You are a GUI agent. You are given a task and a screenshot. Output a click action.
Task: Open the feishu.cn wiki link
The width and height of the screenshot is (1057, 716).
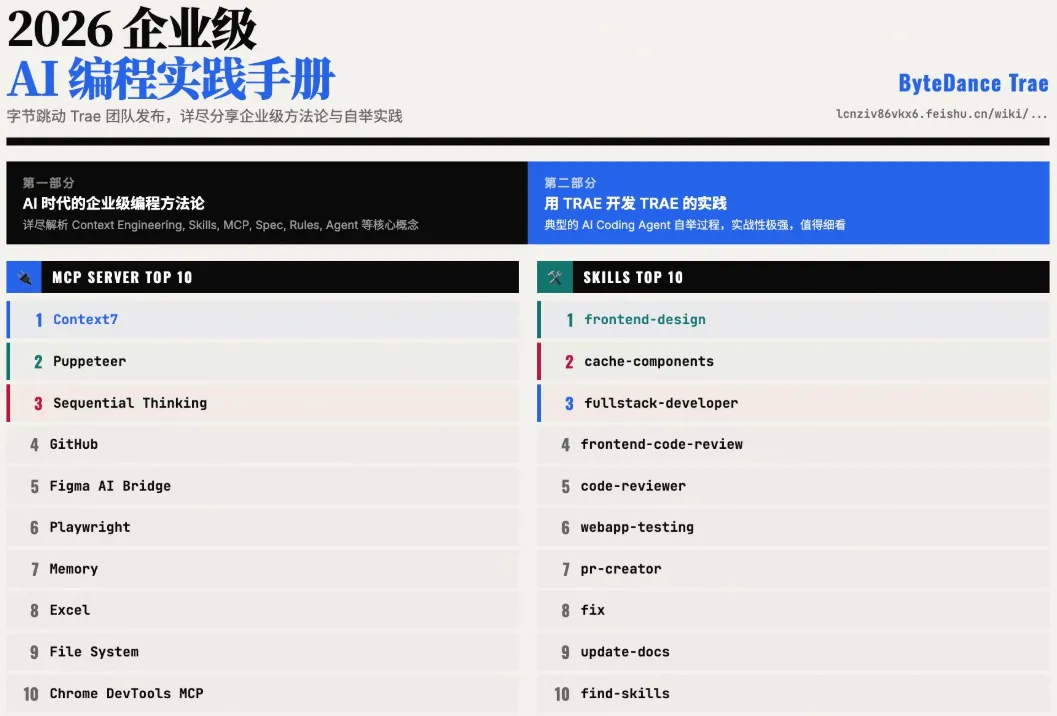coord(942,114)
